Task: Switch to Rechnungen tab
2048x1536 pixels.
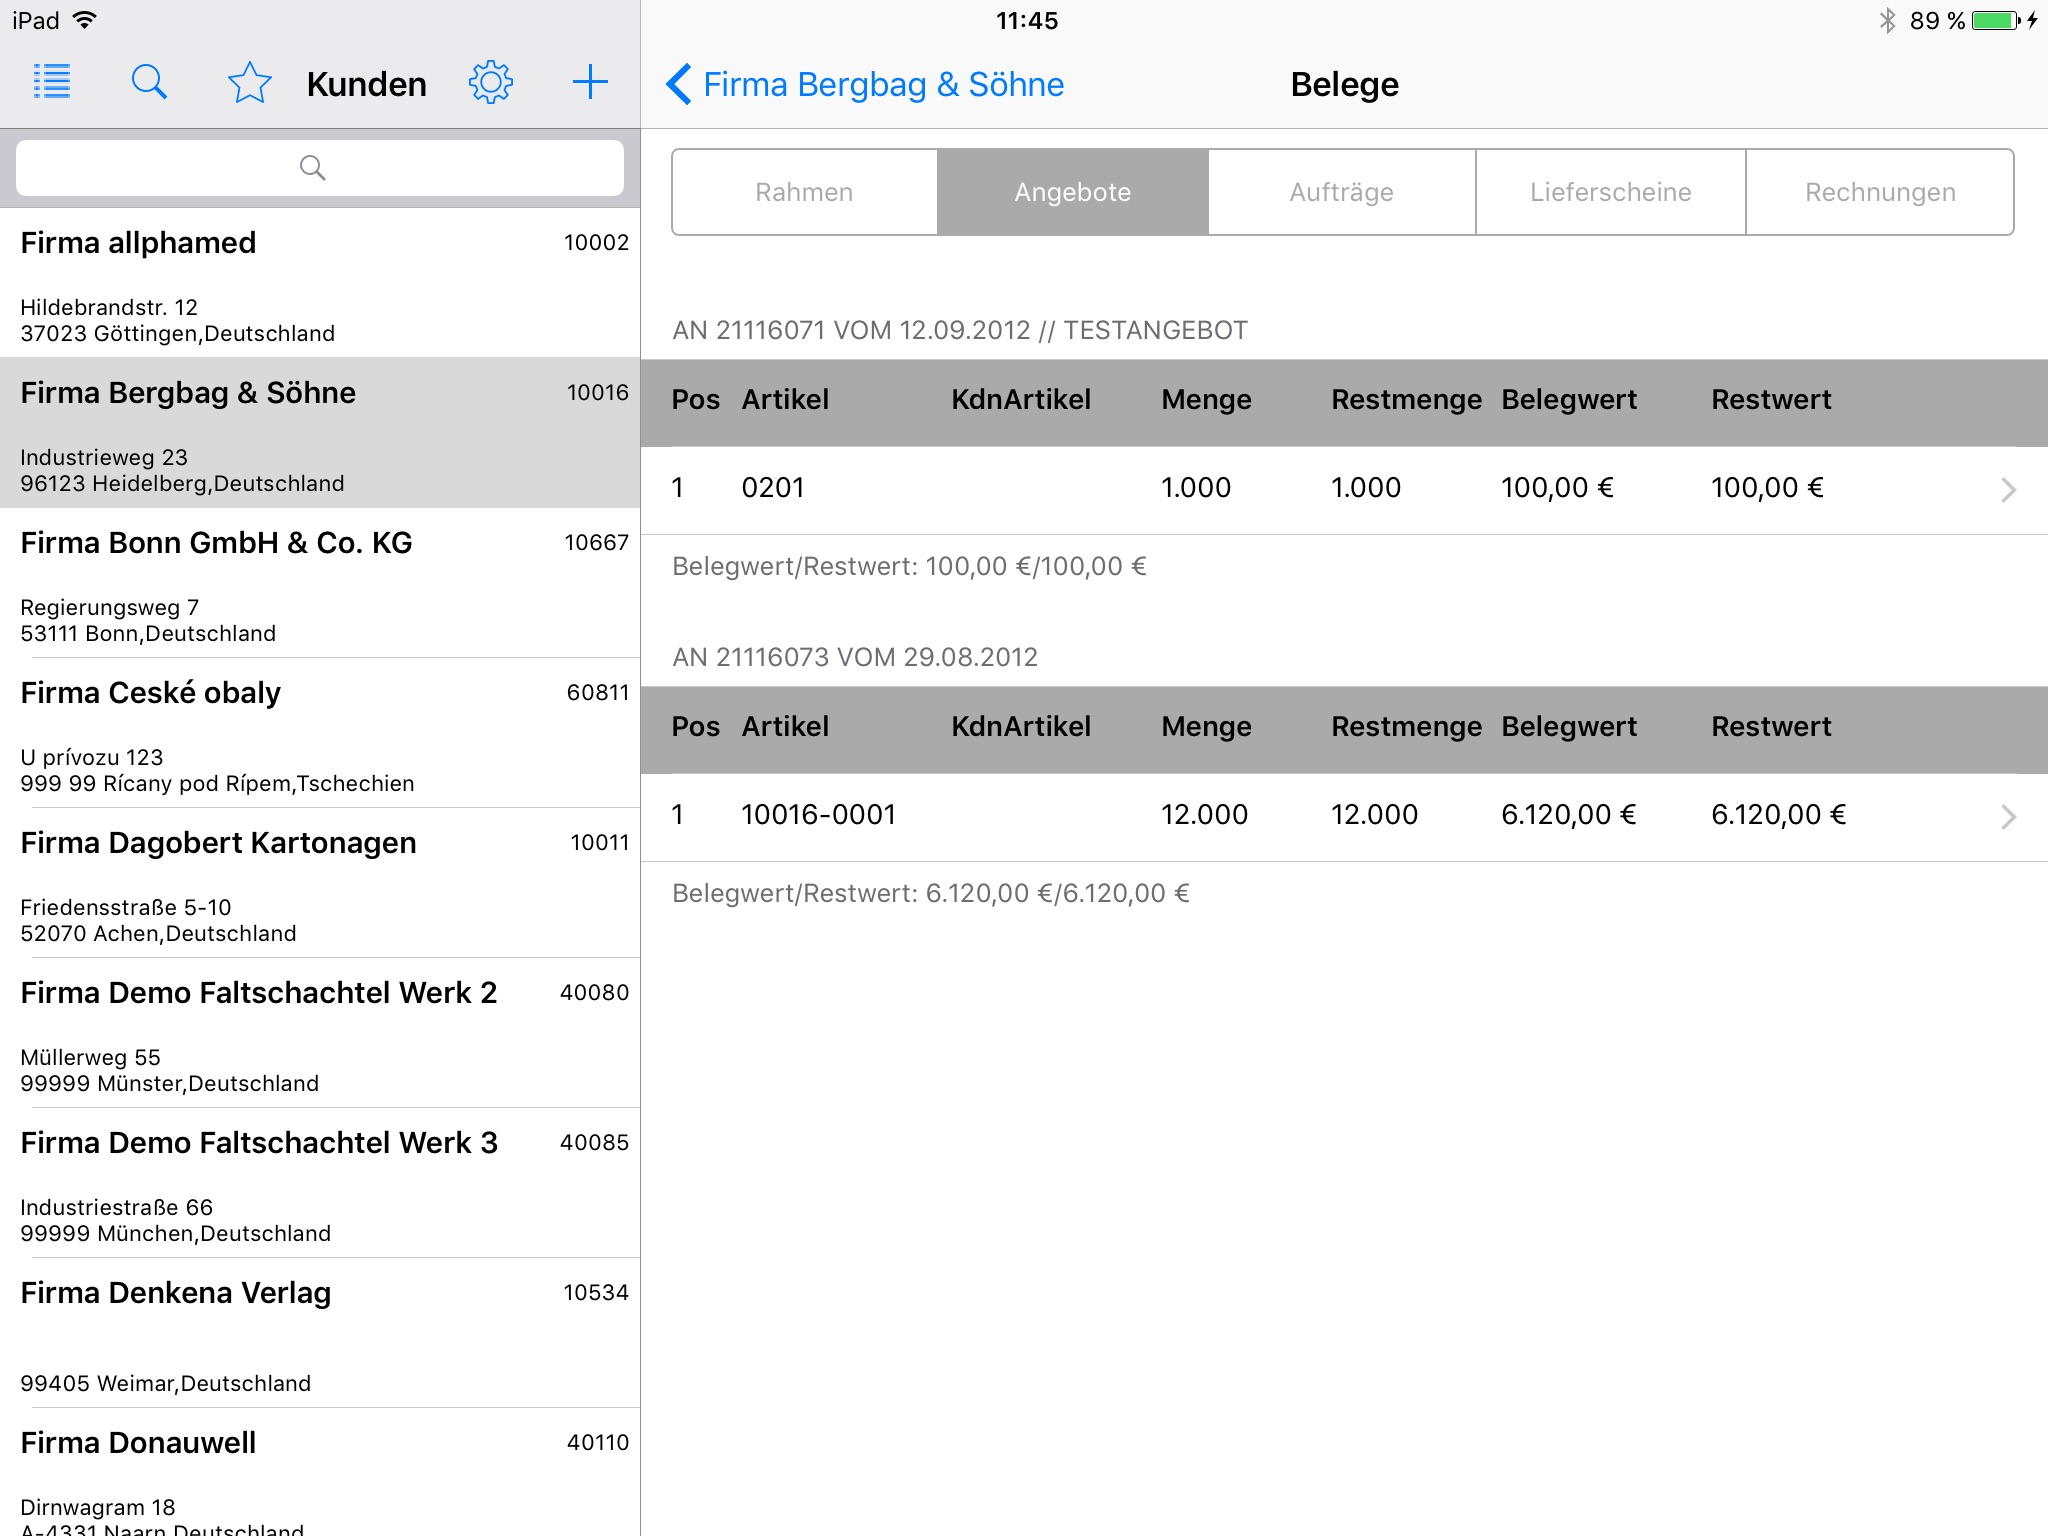Action: [1880, 192]
